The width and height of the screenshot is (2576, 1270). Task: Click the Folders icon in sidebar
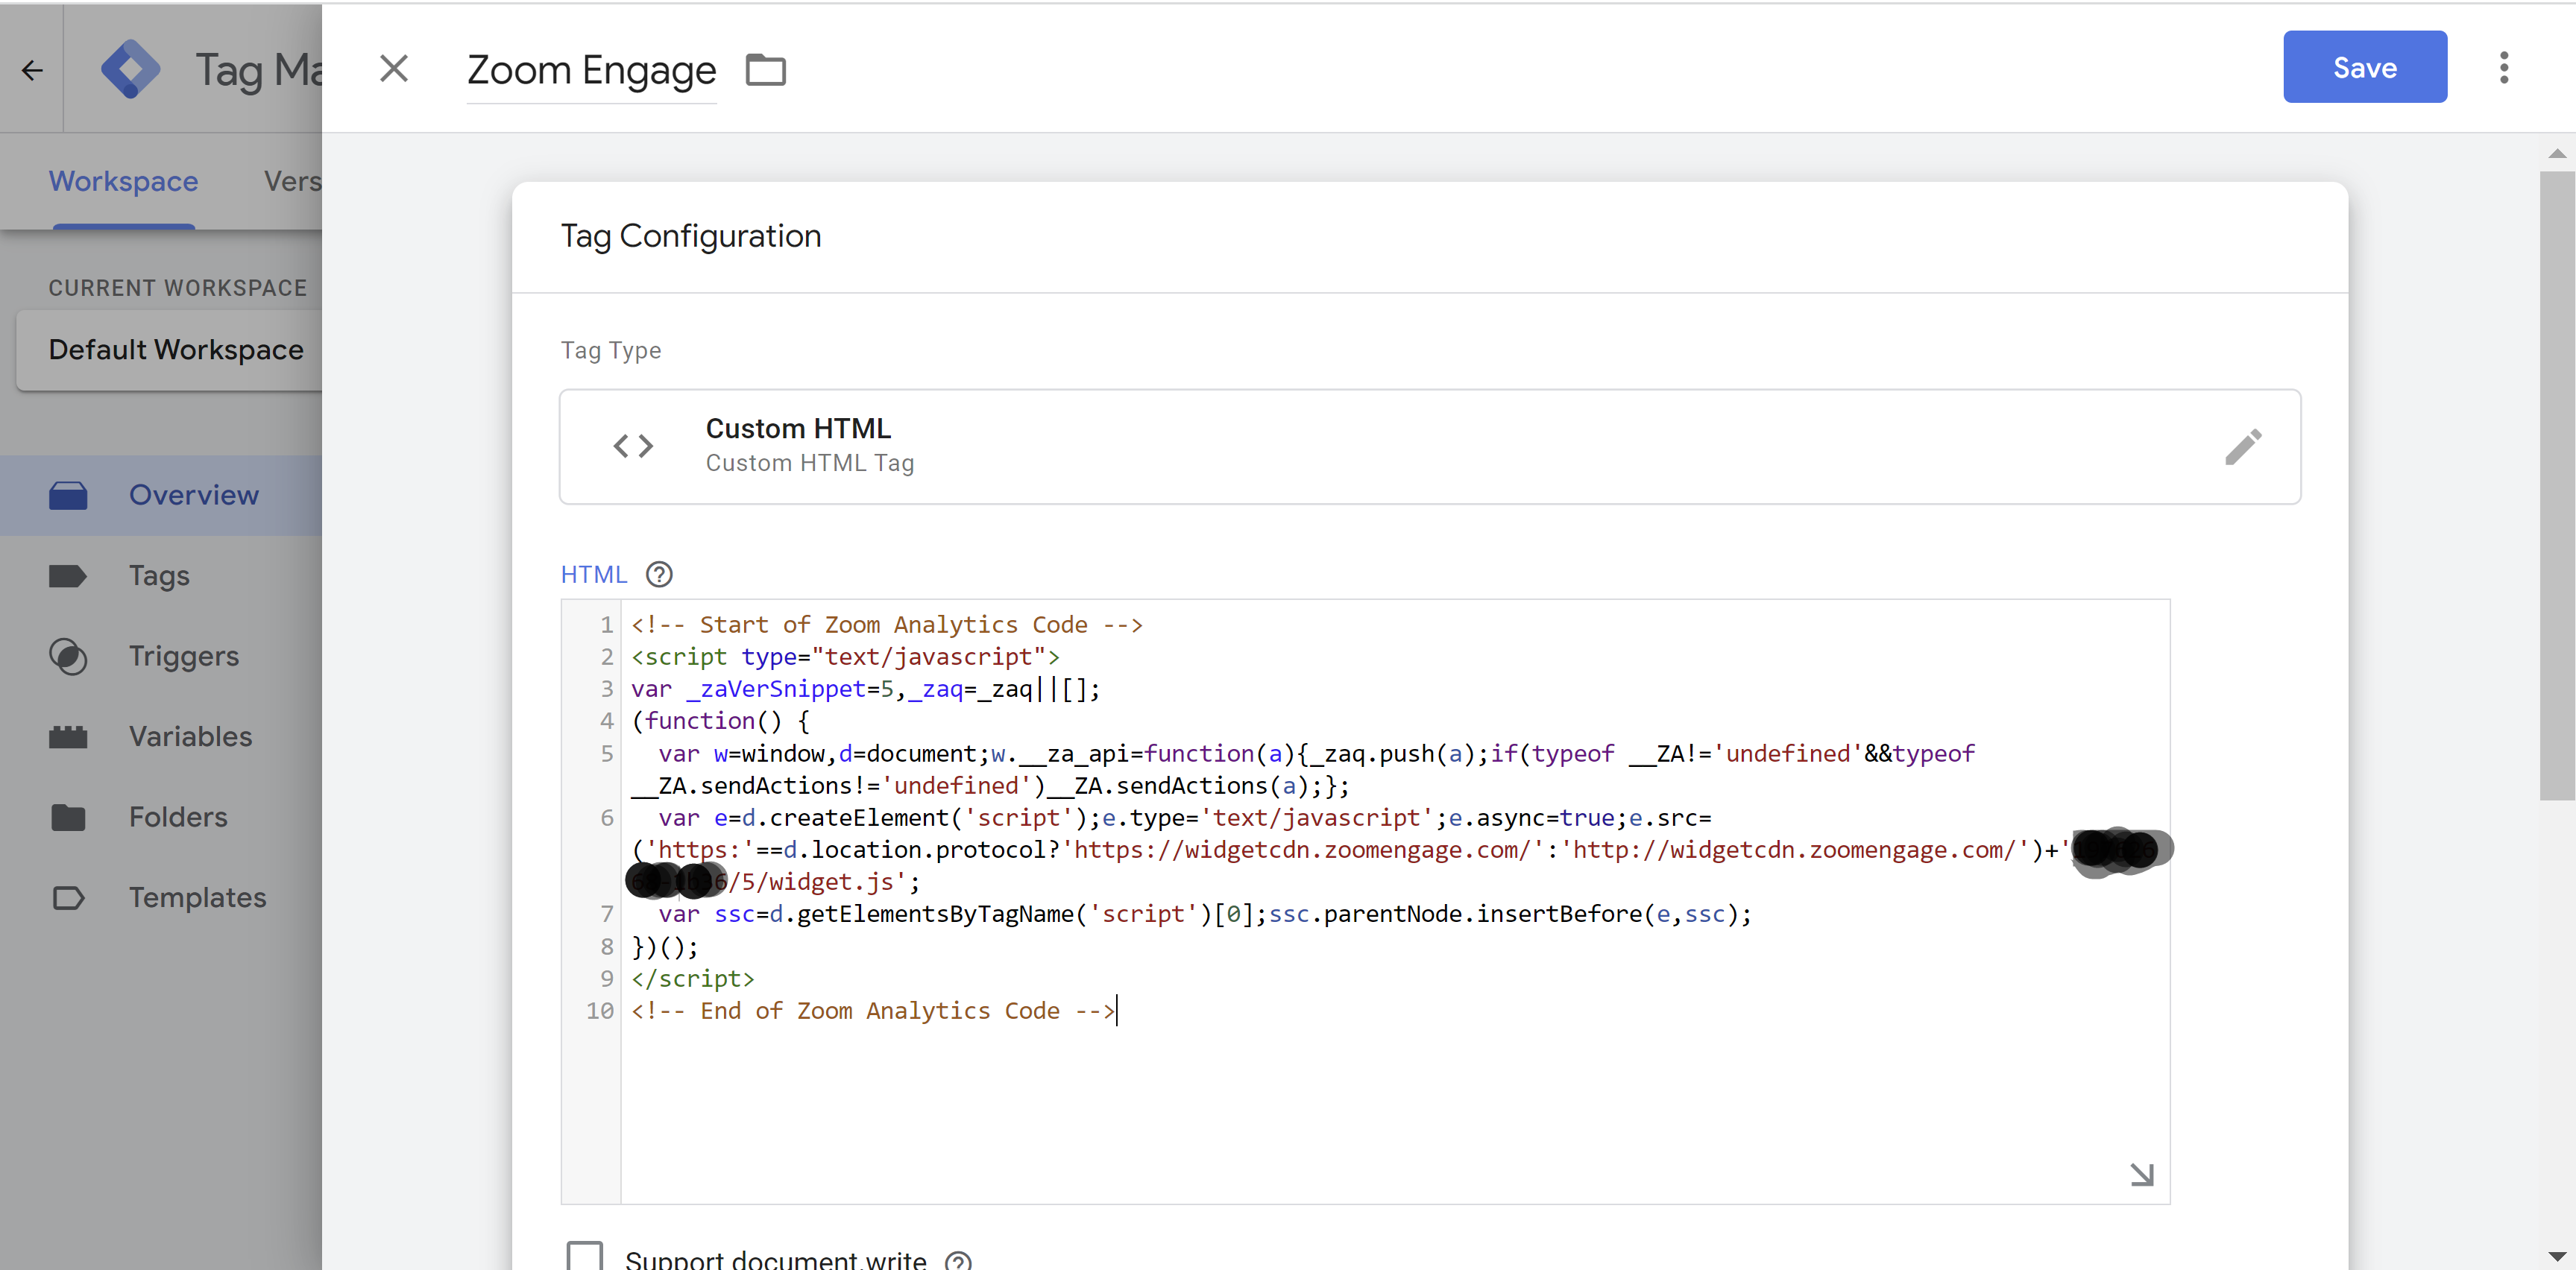68,817
